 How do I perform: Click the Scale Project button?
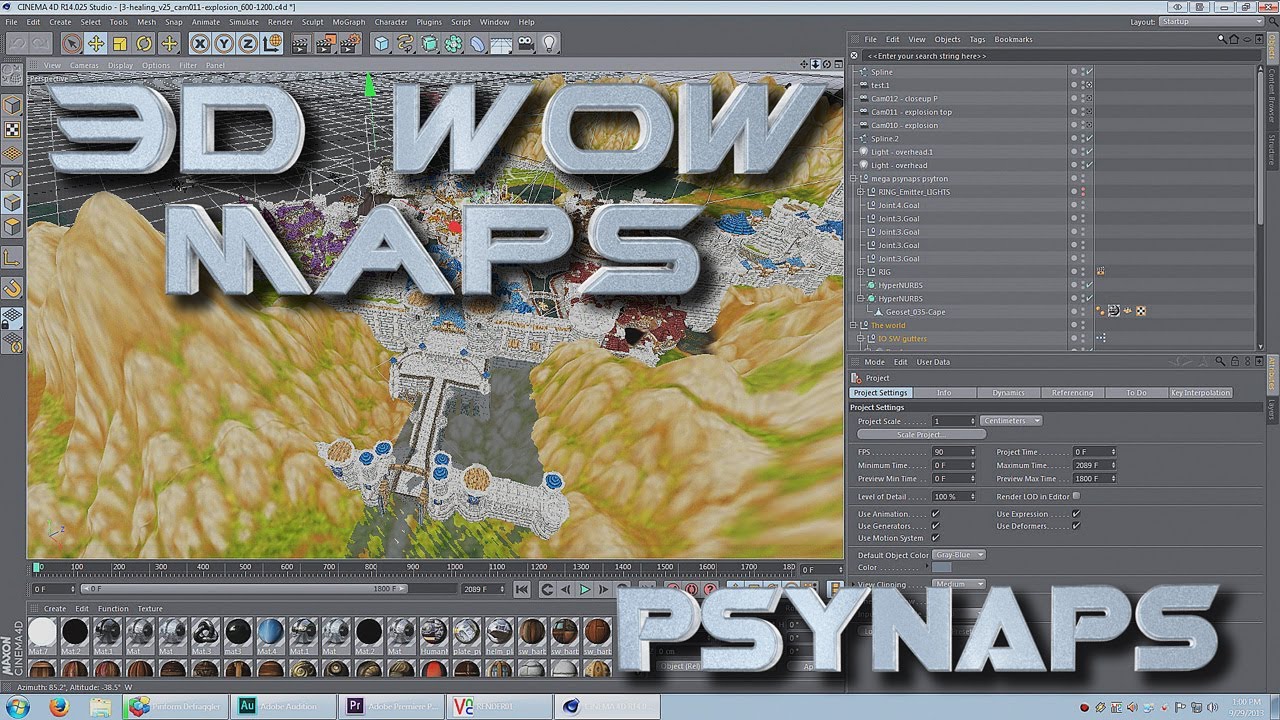coord(921,435)
